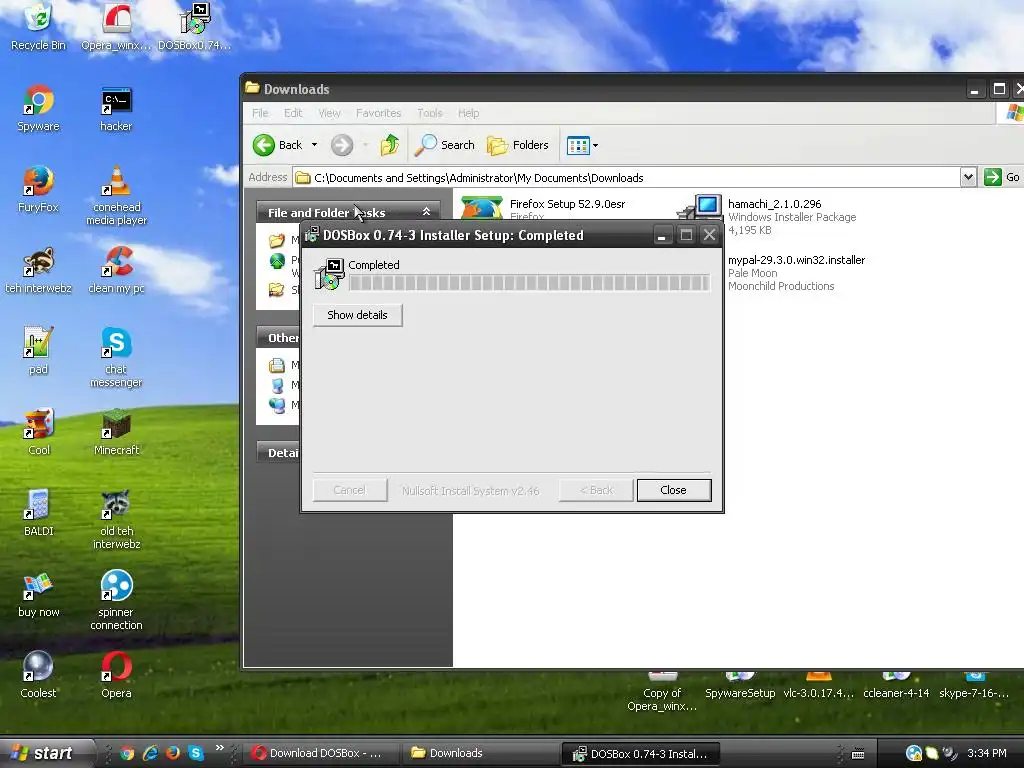Click the Back arrow in Downloads toolbar
The height and width of the screenshot is (768, 1024).
[278, 145]
